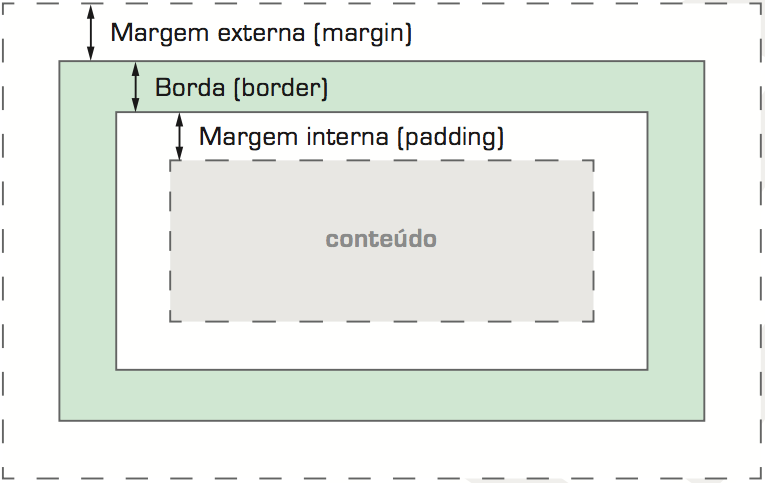The image size is (765, 483).
Task: Click the 'Margem externa (margin)' label
Action: tap(261, 34)
